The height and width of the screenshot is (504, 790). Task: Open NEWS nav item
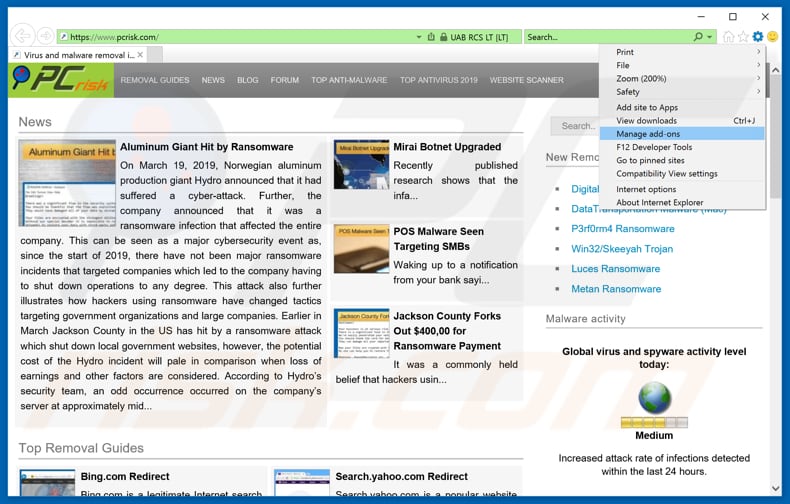[x=213, y=80]
